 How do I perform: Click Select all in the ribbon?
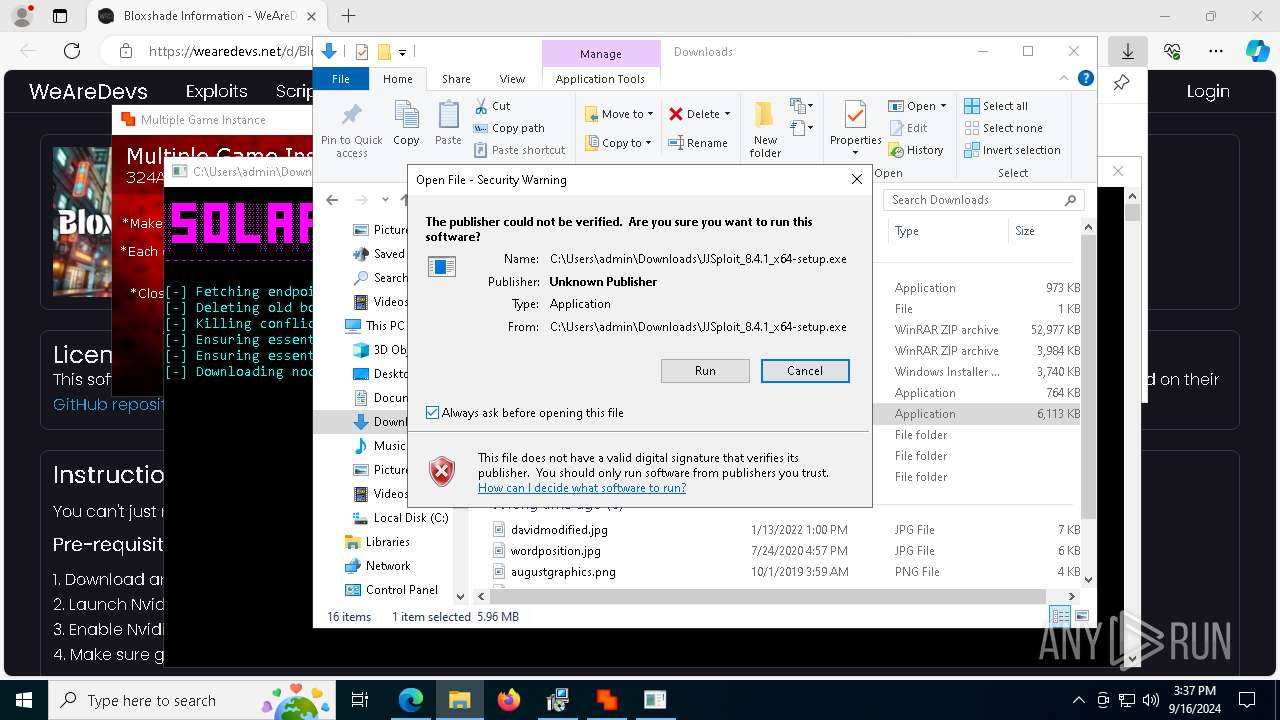996,106
